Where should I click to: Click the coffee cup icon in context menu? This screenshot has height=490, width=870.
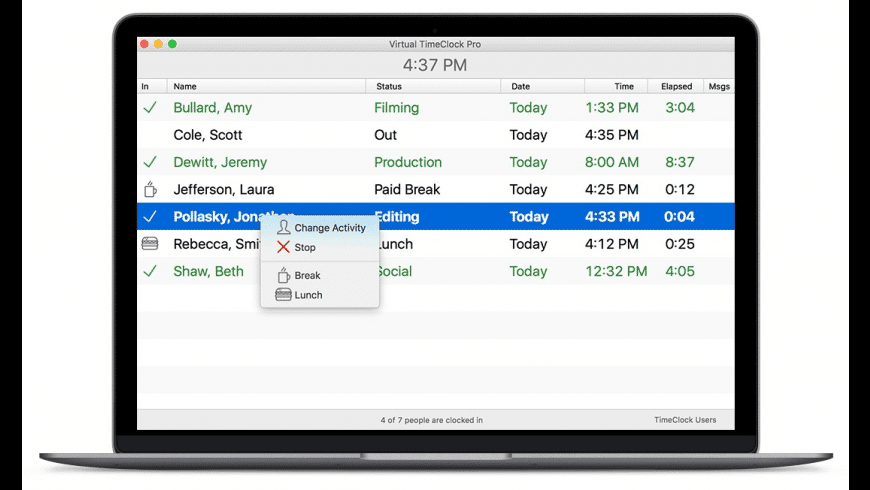click(x=284, y=275)
